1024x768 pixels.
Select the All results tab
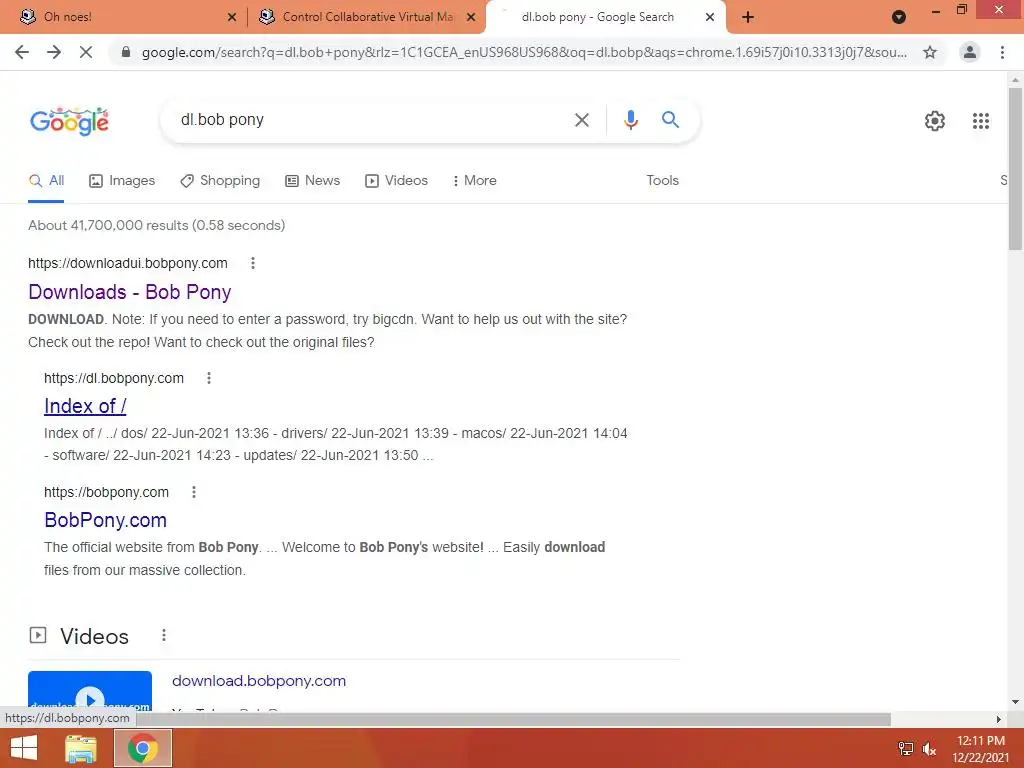[x=46, y=181]
